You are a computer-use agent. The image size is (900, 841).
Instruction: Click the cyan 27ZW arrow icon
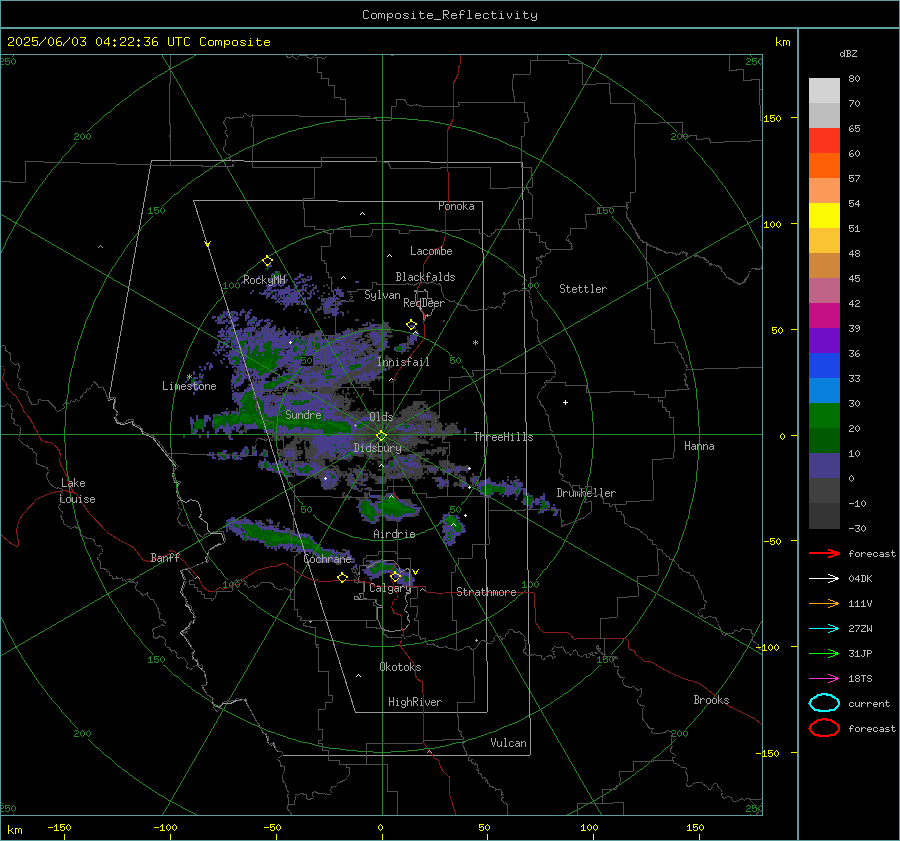tap(824, 629)
